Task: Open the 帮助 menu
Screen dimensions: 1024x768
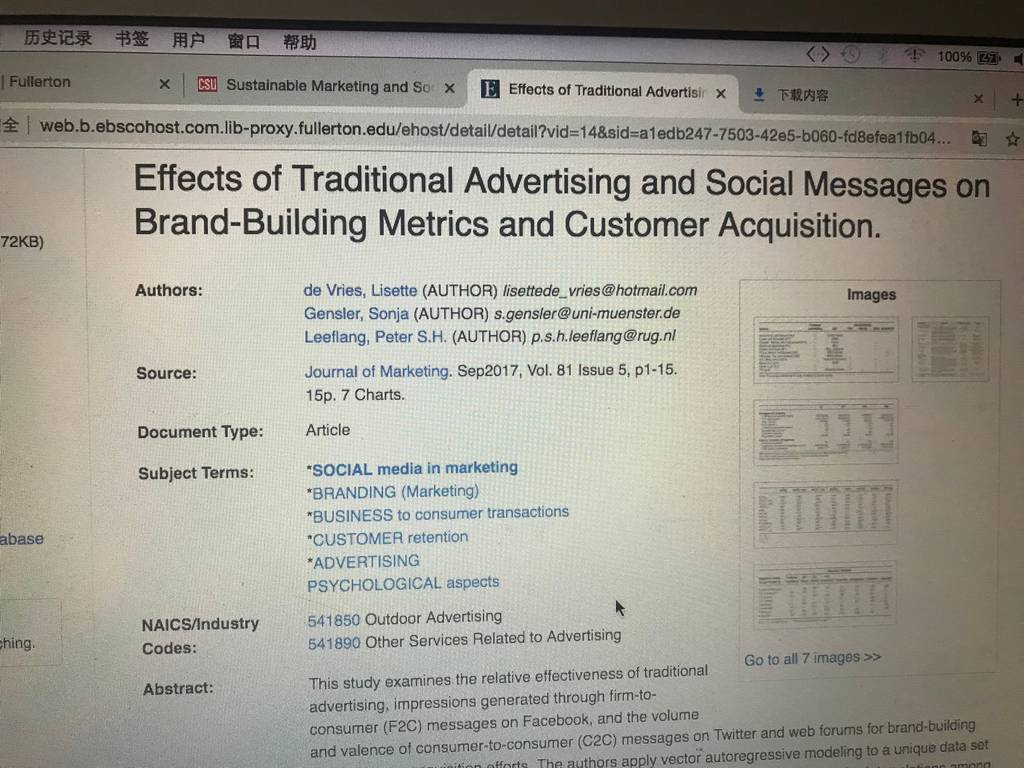Action: pos(300,42)
